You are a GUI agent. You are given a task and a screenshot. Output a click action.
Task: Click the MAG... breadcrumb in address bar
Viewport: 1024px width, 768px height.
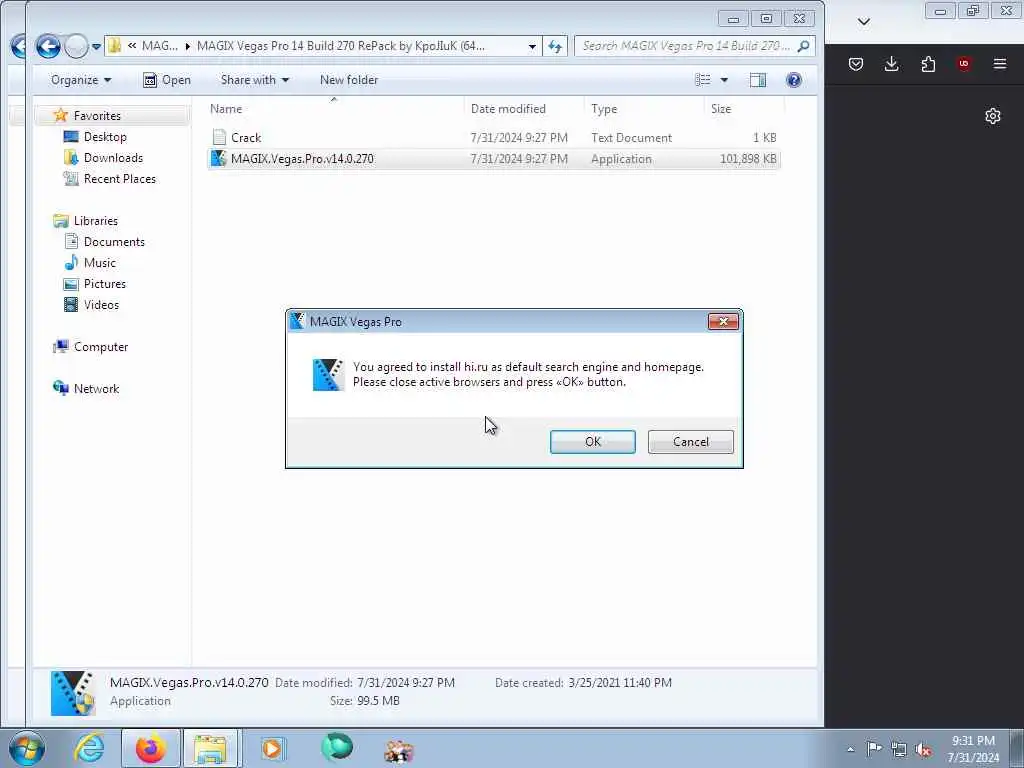(159, 46)
